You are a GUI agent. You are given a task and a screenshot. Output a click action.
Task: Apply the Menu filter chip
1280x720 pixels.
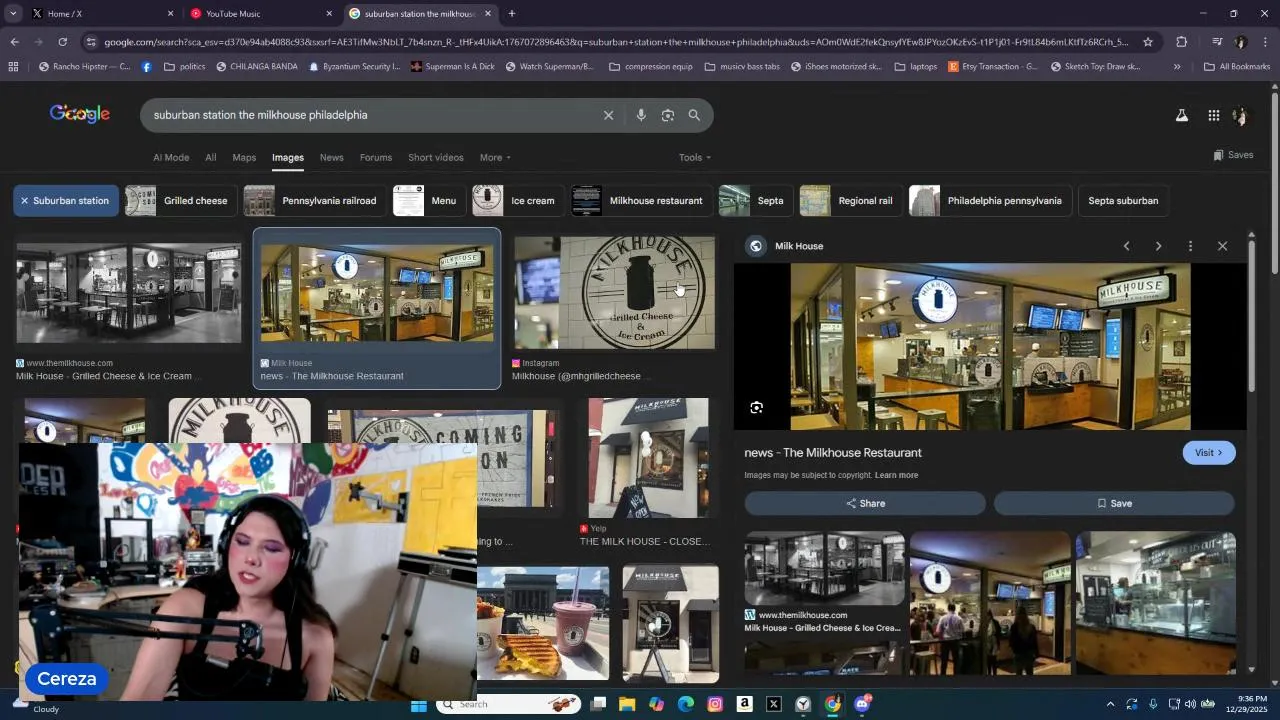click(x=429, y=201)
